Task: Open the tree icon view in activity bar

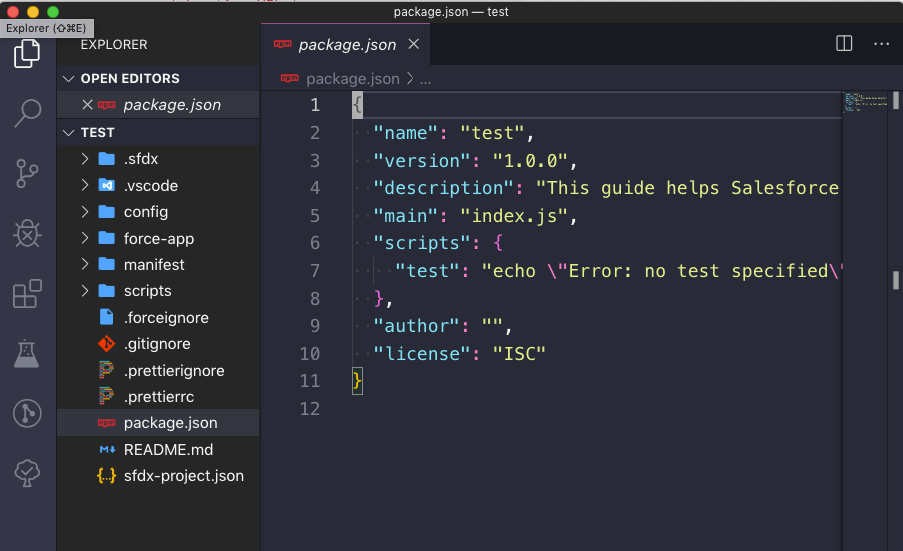Action: pyautogui.click(x=27, y=473)
